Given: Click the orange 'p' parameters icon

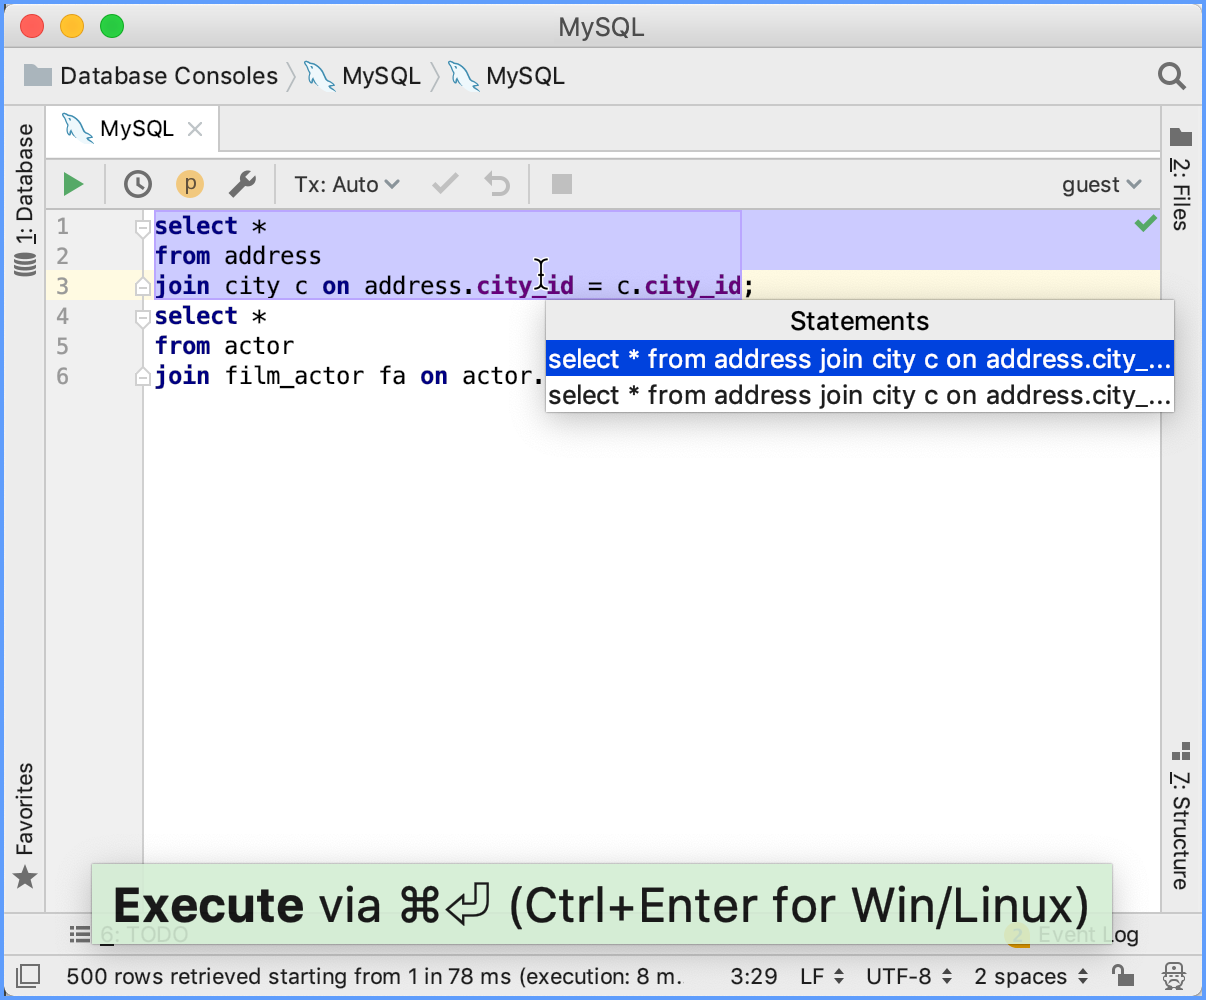Looking at the screenshot, I should pos(190,184).
